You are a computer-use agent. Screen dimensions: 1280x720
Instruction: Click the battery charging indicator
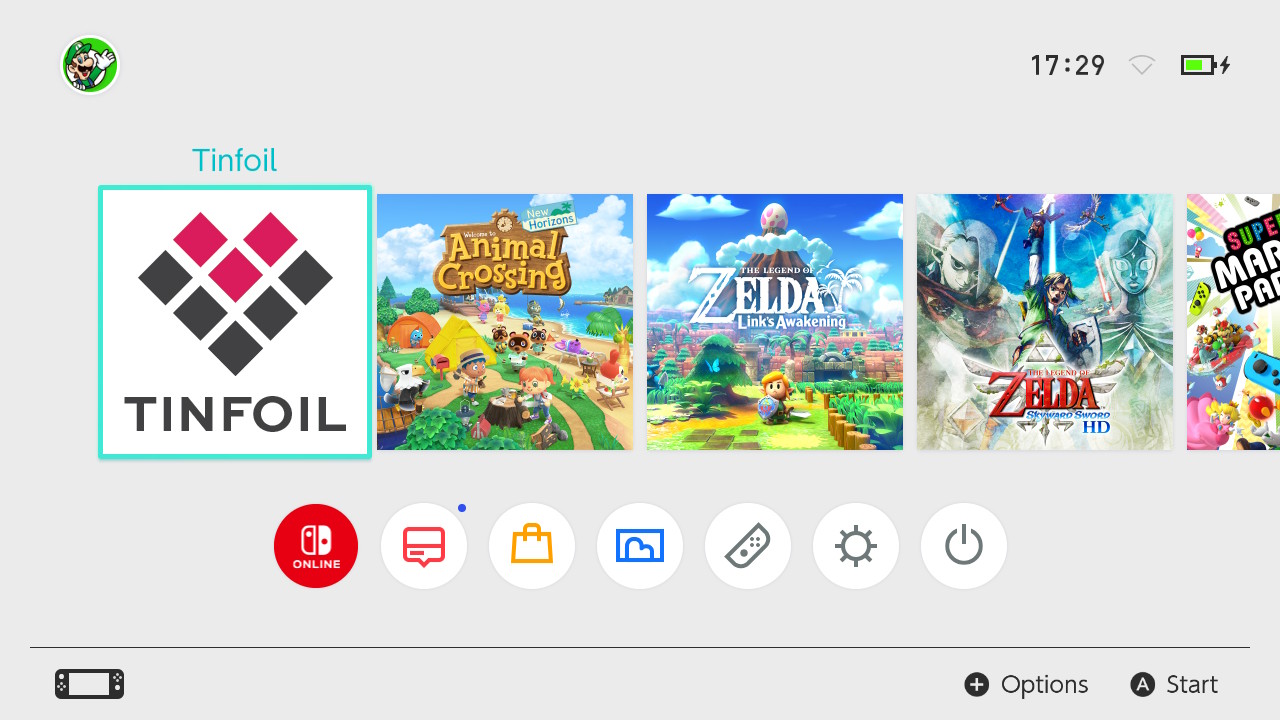pos(1205,66)
